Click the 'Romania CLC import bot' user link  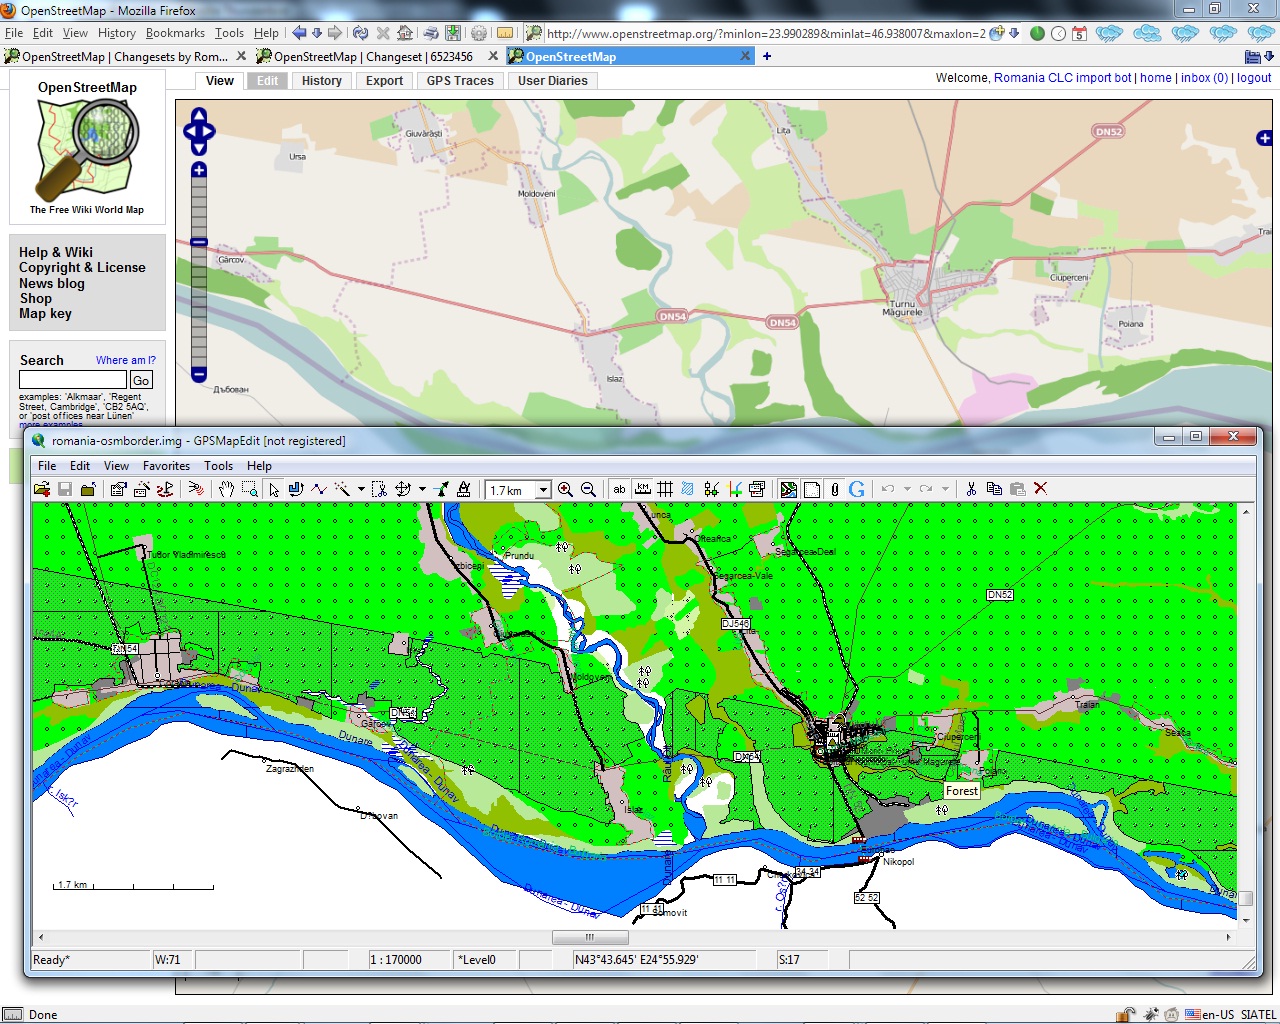(1063, 78)
